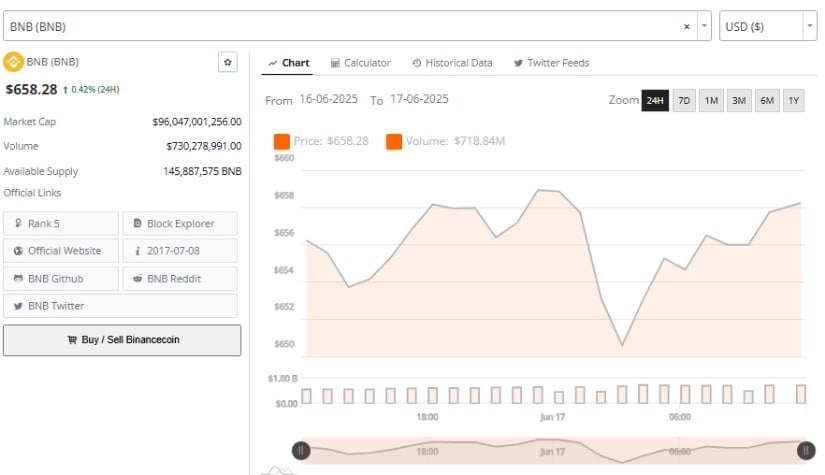Click the Twitter Feeds bird icon

pos(518,63)
